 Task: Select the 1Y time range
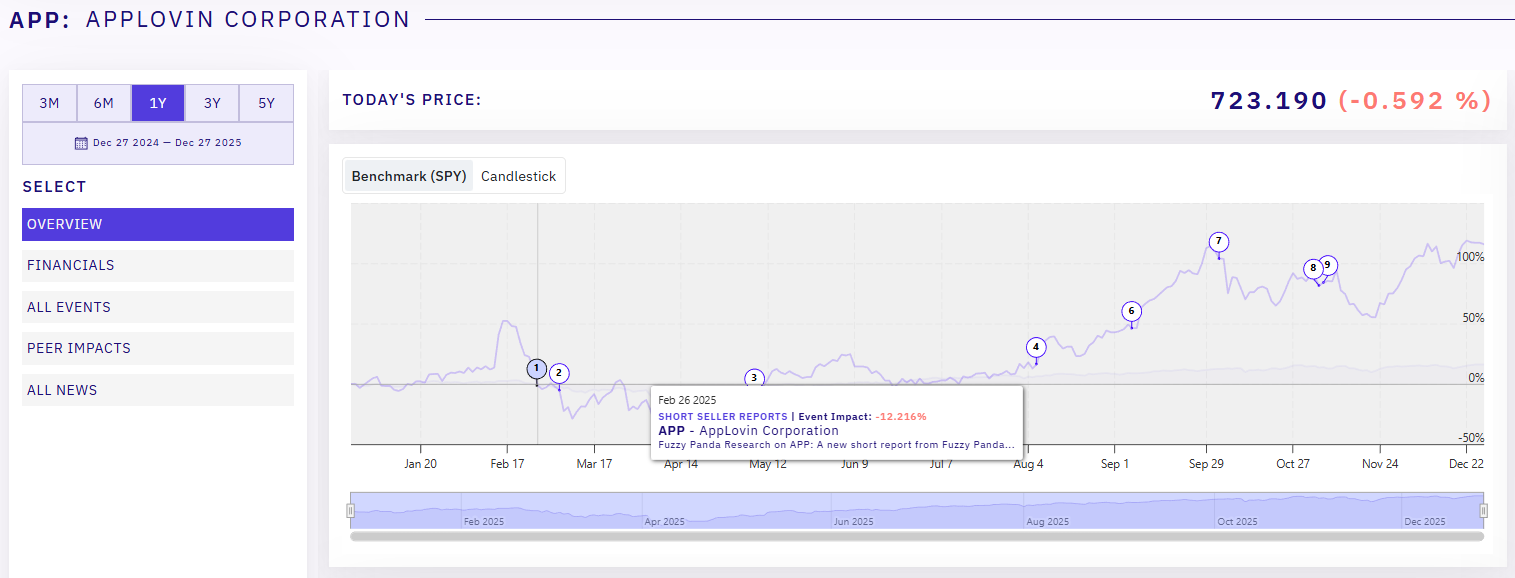[158, 103]
